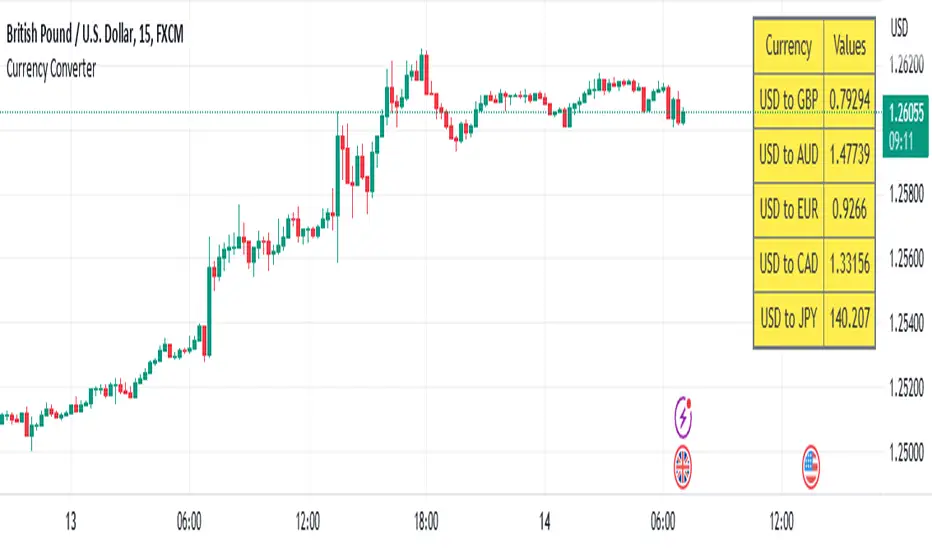Select the USD to GBP table row label
Image resolution: width=932 pixels, height=550 pixels.
click(788, 101)
